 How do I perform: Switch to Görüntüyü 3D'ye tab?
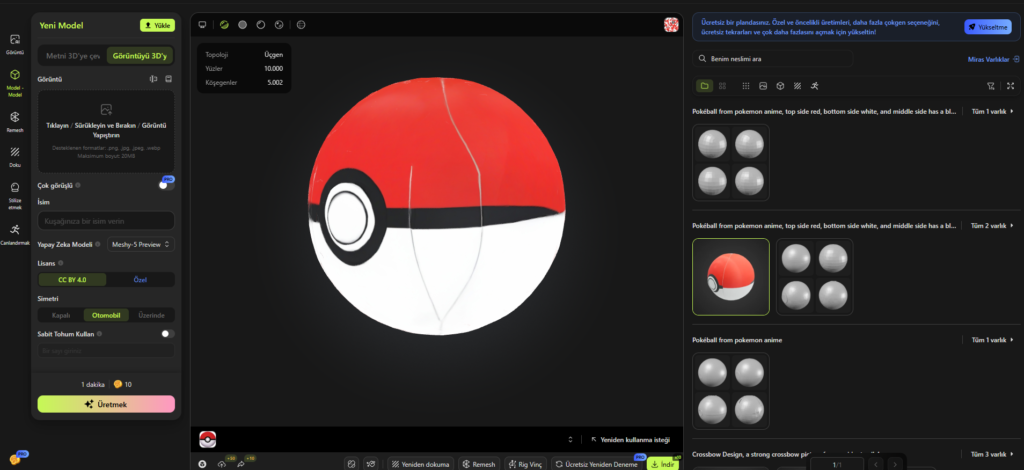(x=140, y=55)
